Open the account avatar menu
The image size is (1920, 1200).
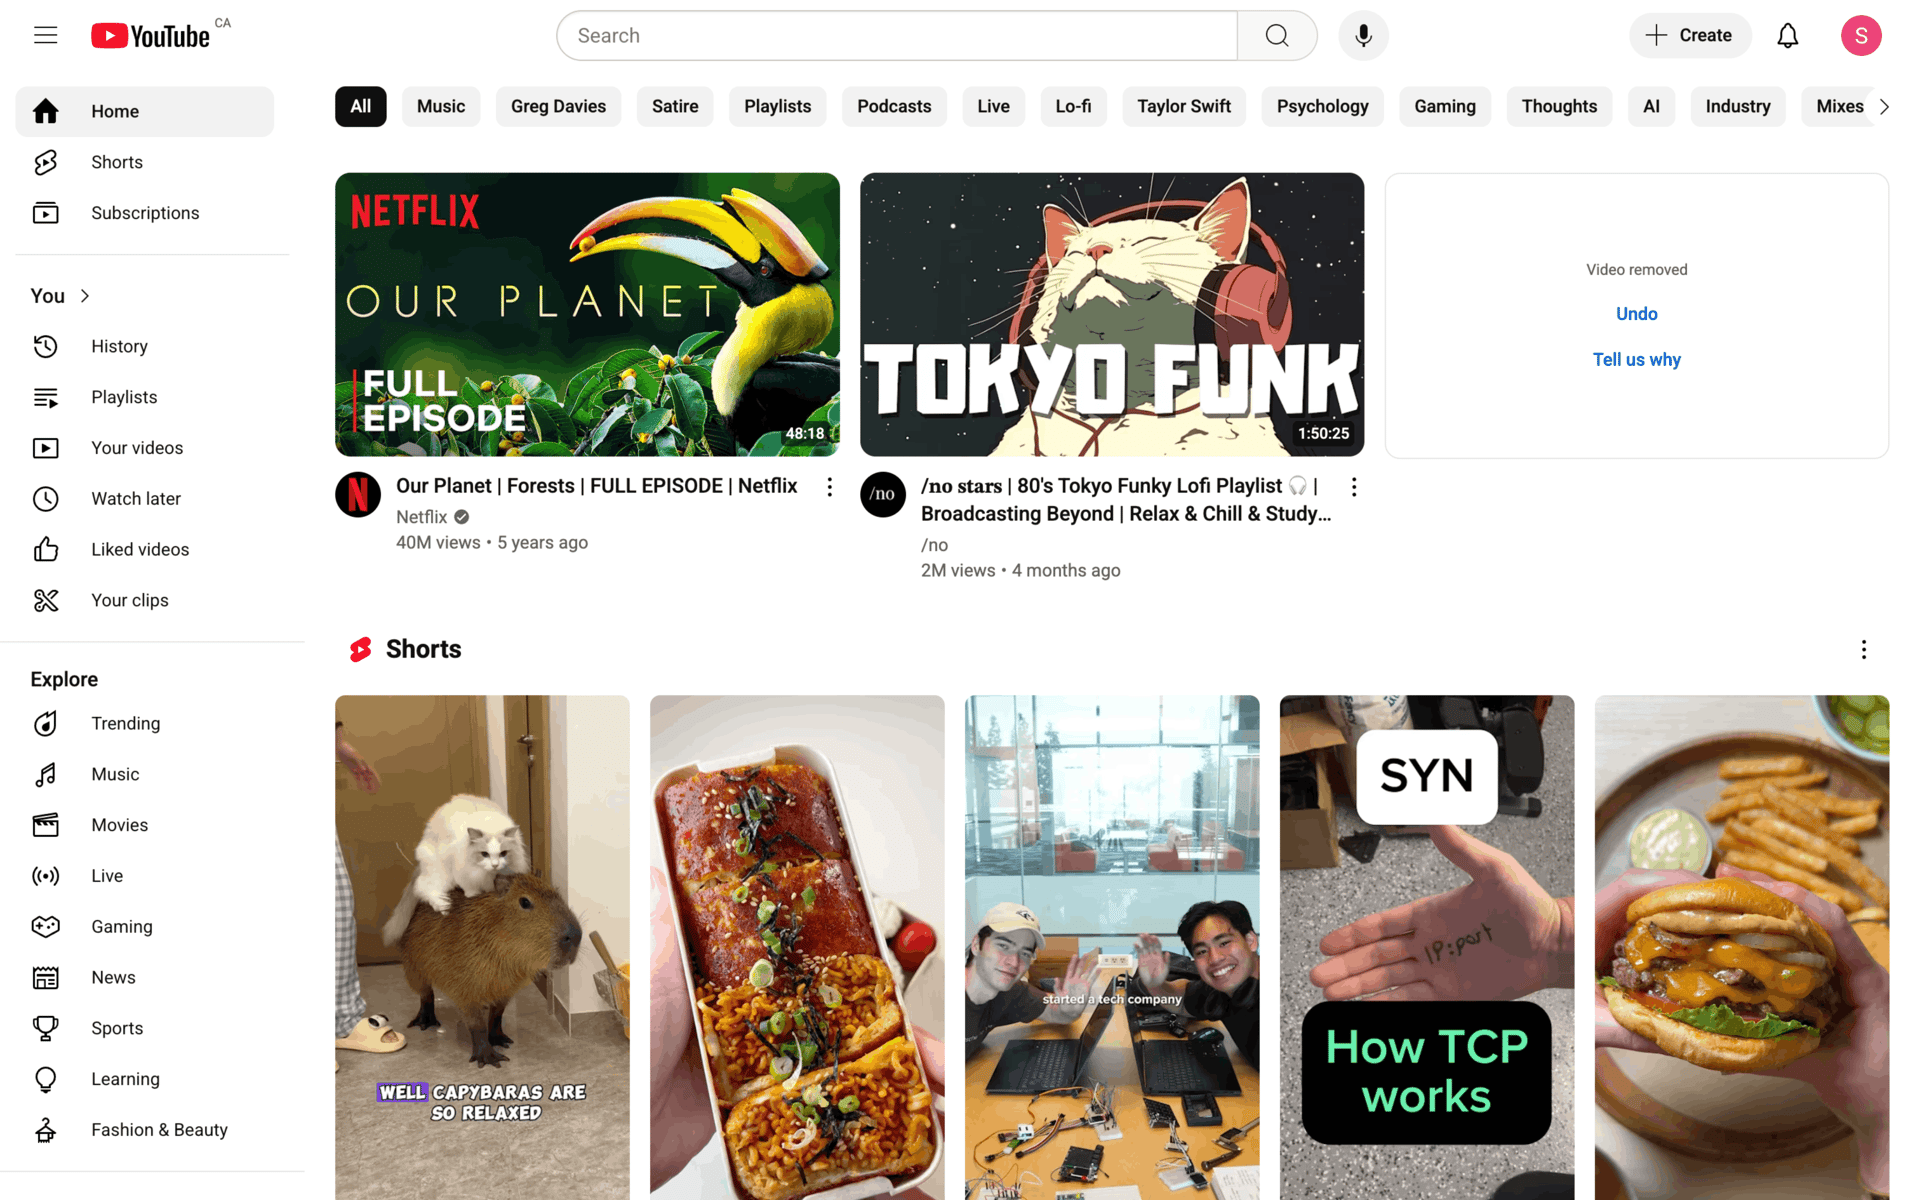click(x=1861, y=36)
